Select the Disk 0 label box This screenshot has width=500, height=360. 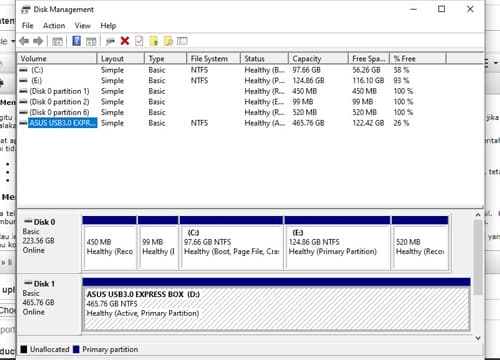(49, 242)
